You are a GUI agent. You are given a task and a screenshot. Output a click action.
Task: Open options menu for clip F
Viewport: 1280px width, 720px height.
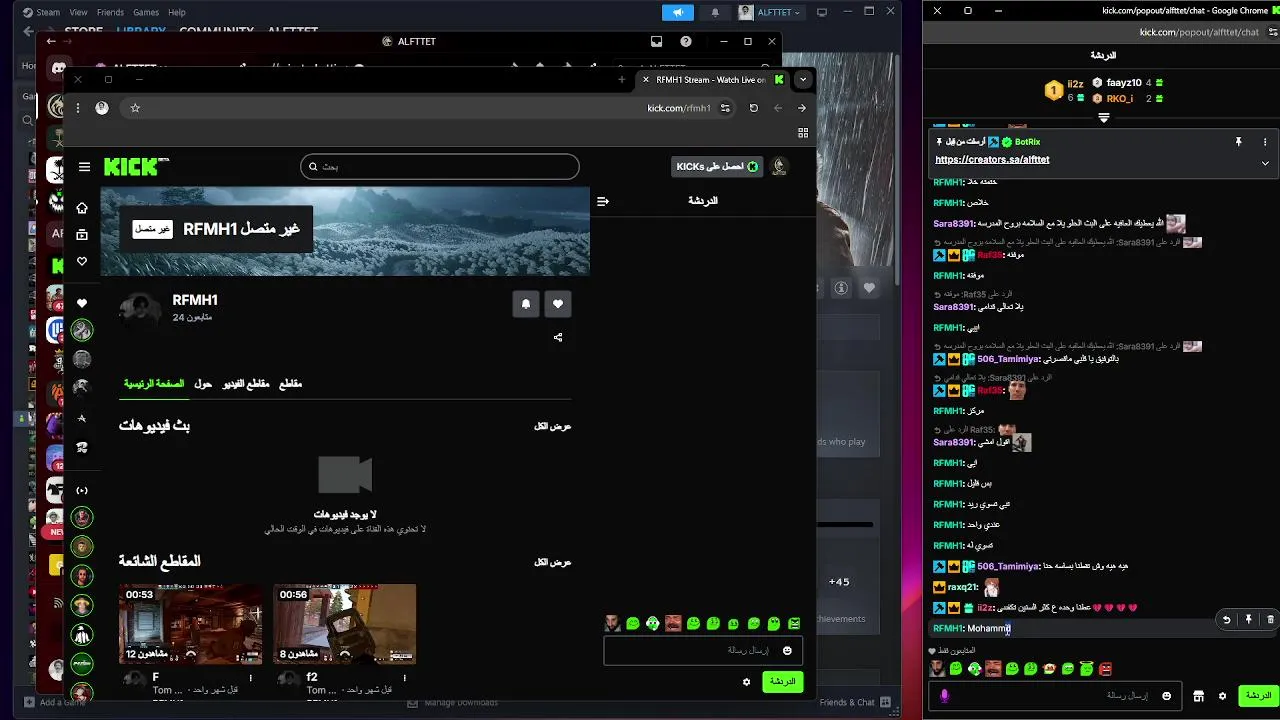pos(251,678)
